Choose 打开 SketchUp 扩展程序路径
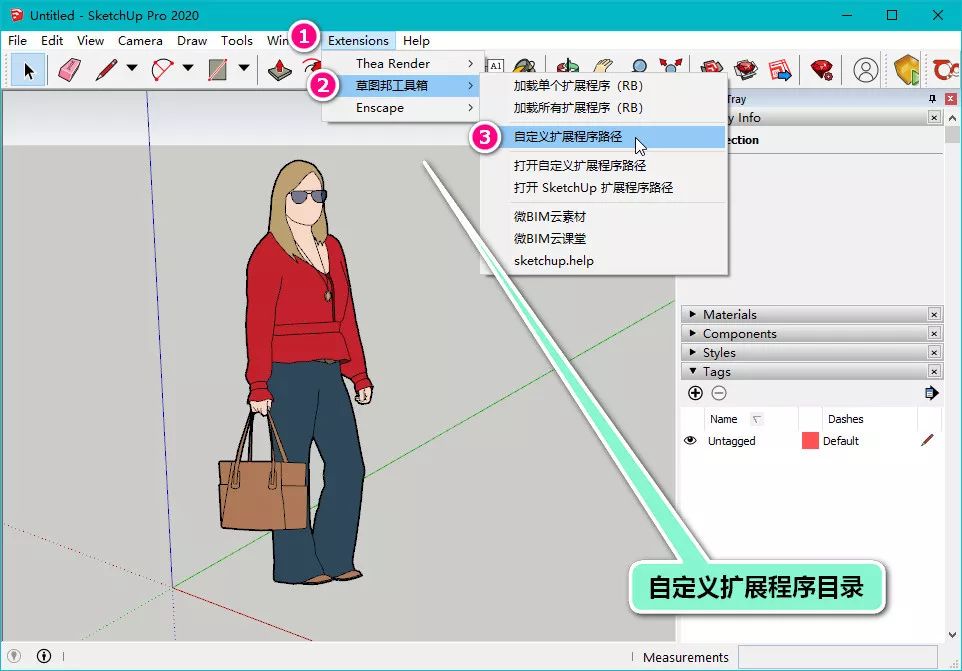 coord(604,187)
